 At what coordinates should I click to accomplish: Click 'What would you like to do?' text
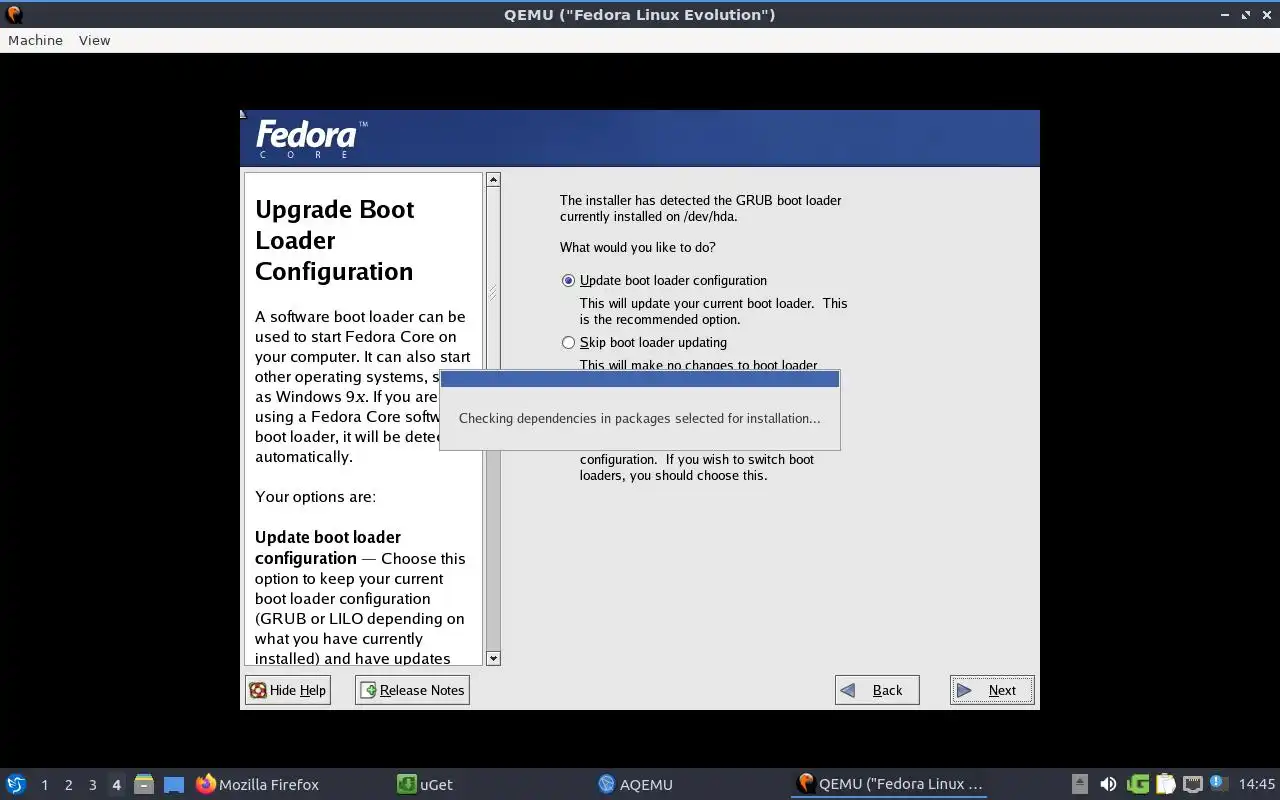pyautogui.click(x=638, y=247)
